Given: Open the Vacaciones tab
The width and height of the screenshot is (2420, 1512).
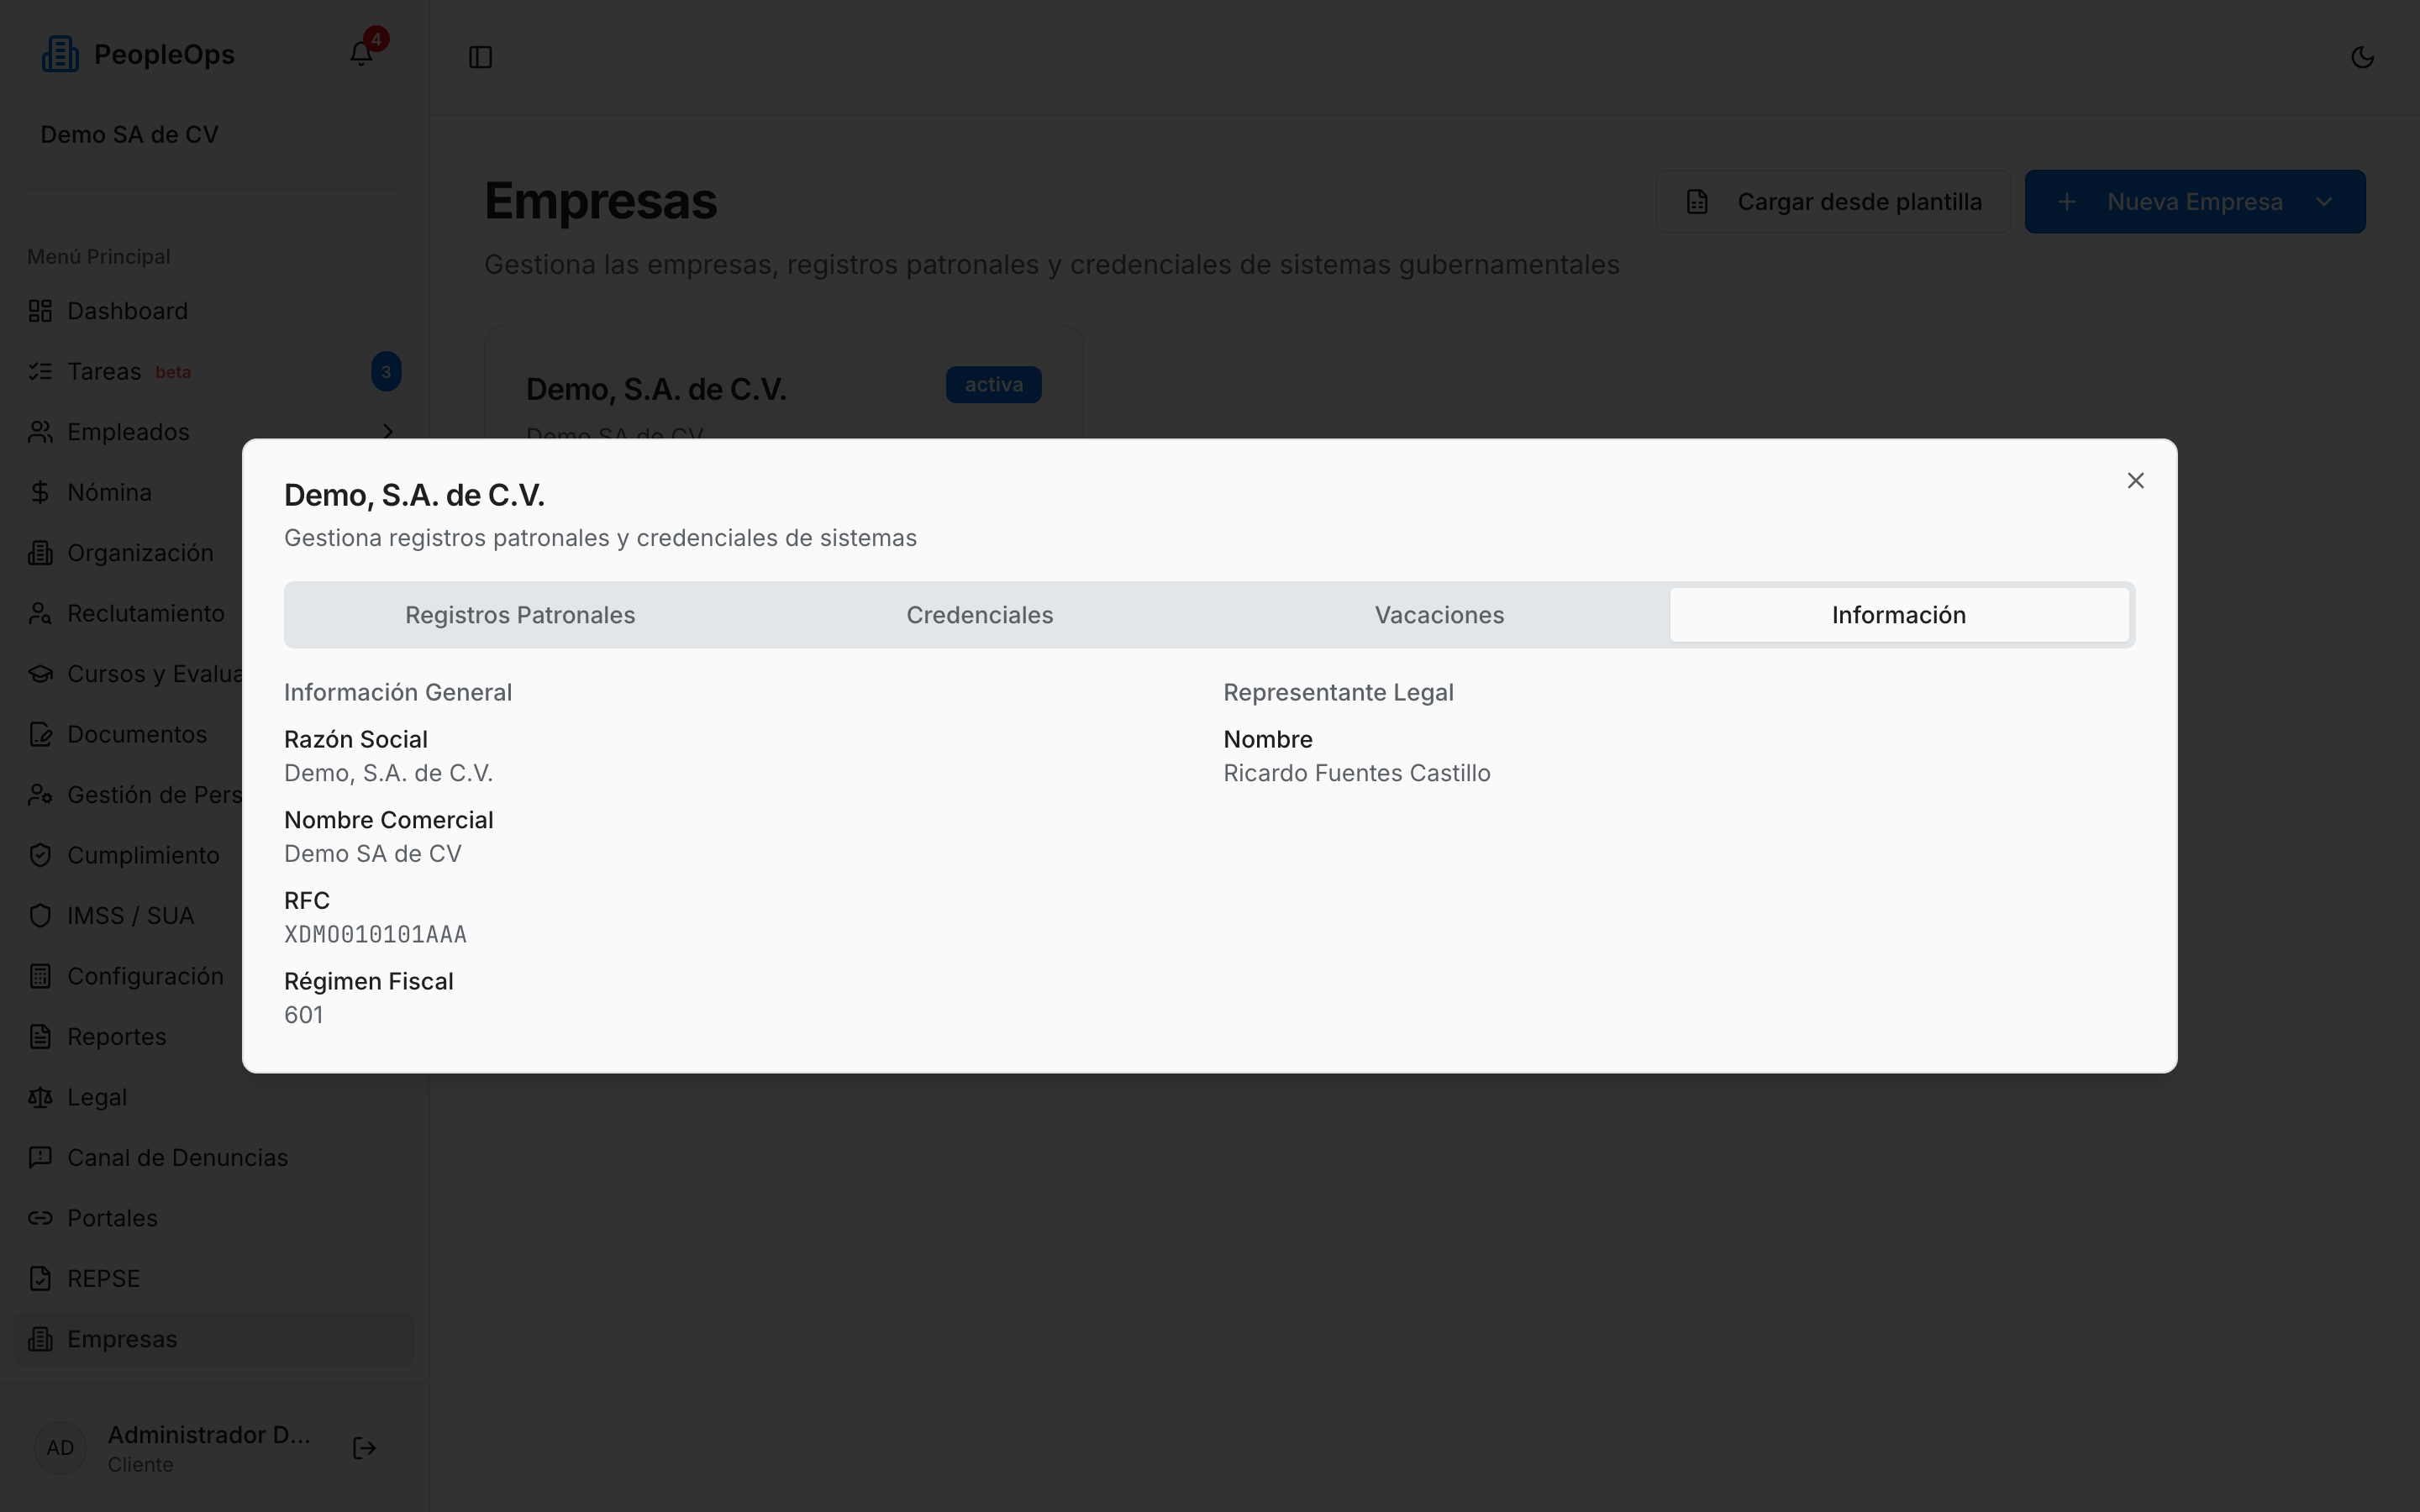Looking at the screenshot, I should click(x=1439, y=615).
